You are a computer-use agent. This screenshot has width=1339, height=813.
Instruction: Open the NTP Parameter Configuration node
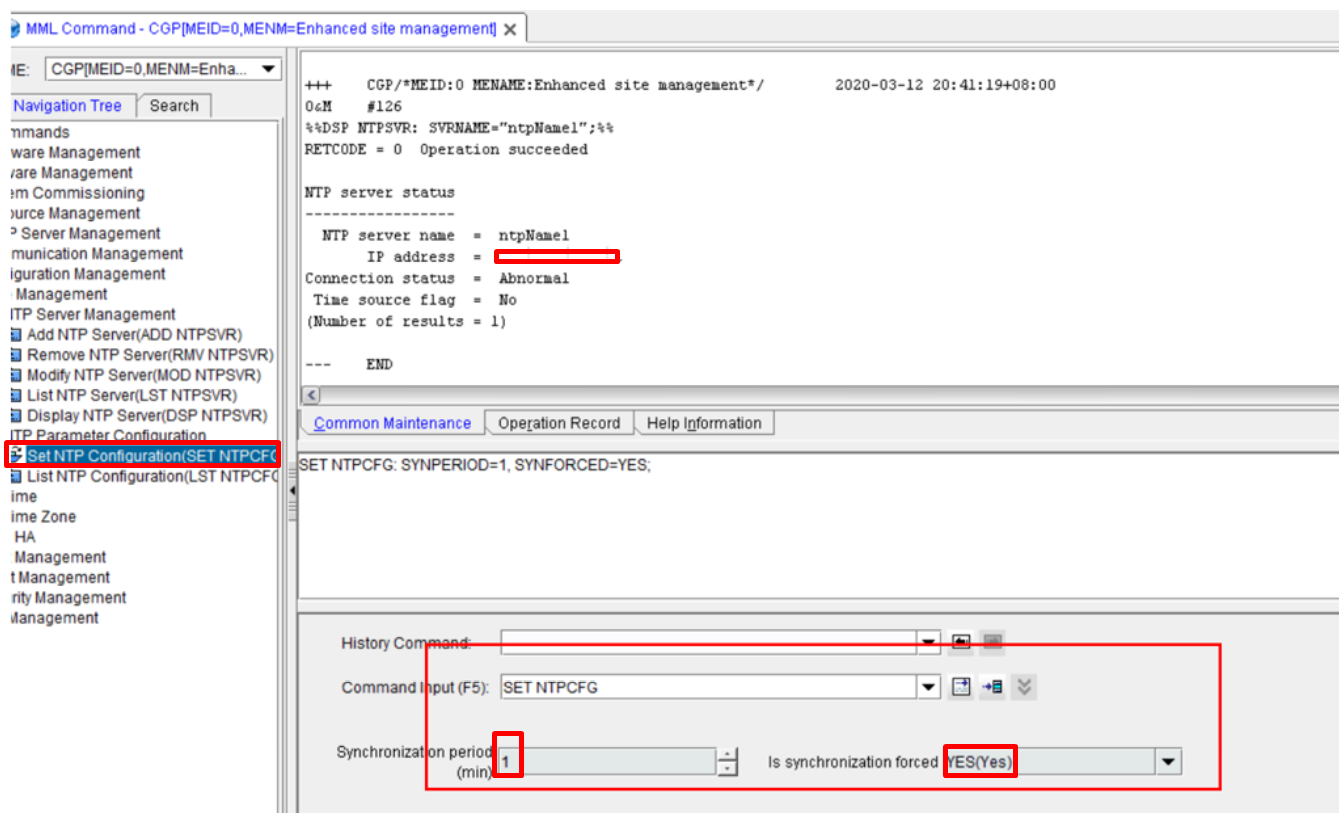click(107, 436)
